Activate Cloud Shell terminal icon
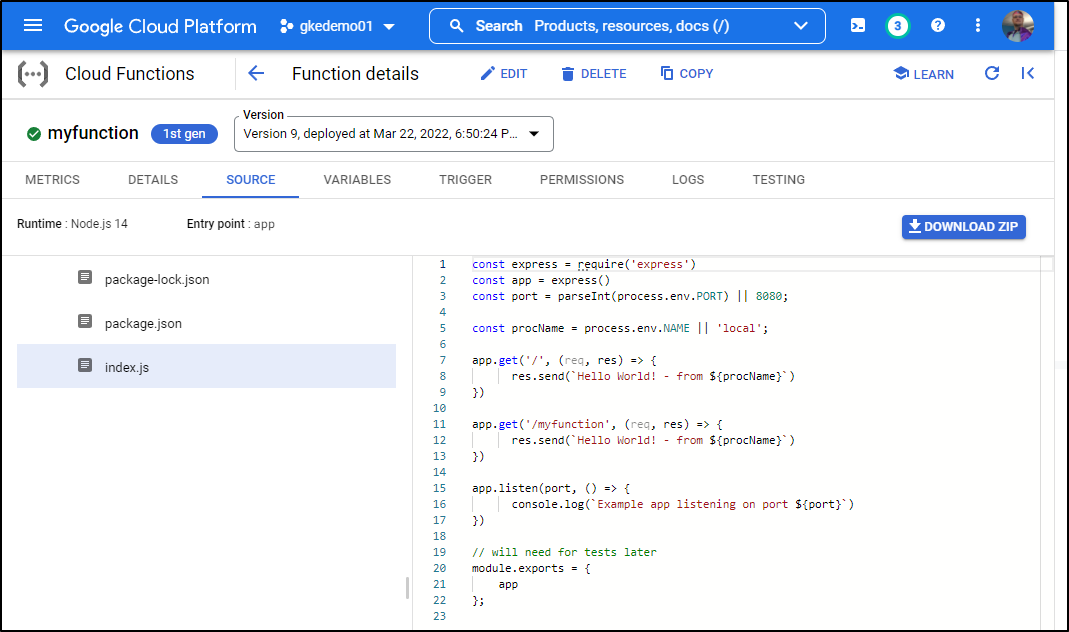Viewport: 1069px width, 632px height. coord(858,26)
